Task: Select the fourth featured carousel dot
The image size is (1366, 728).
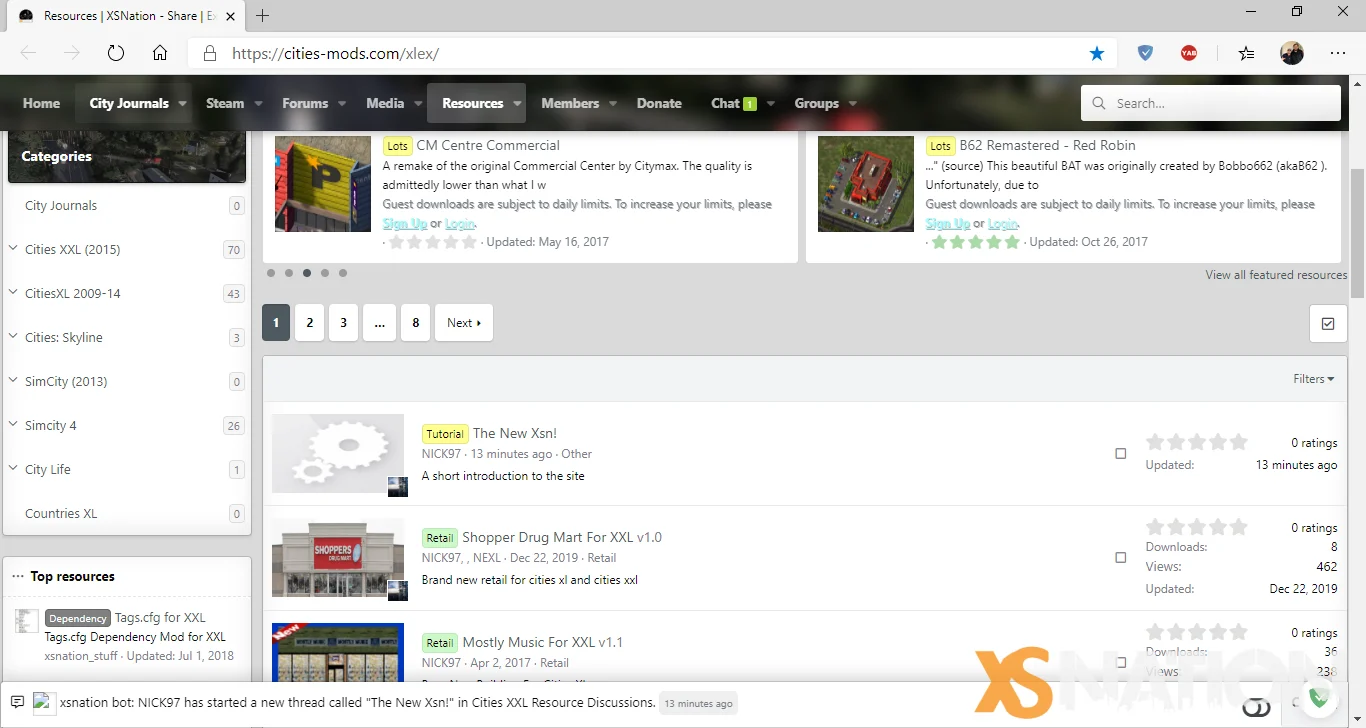Action: [x=325, y=273]
